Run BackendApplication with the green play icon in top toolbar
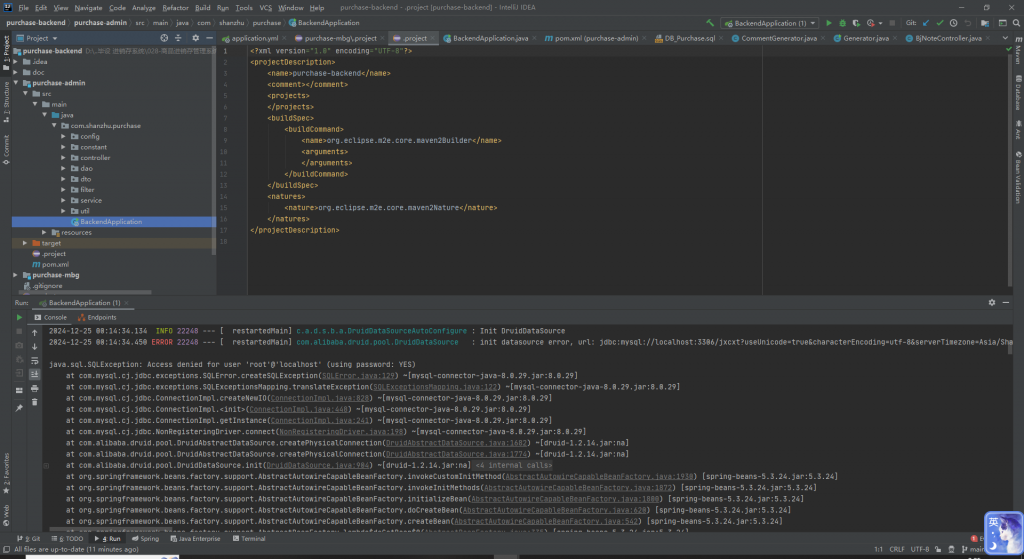The height and width of the screenshot is (559, 1024). 829,23
